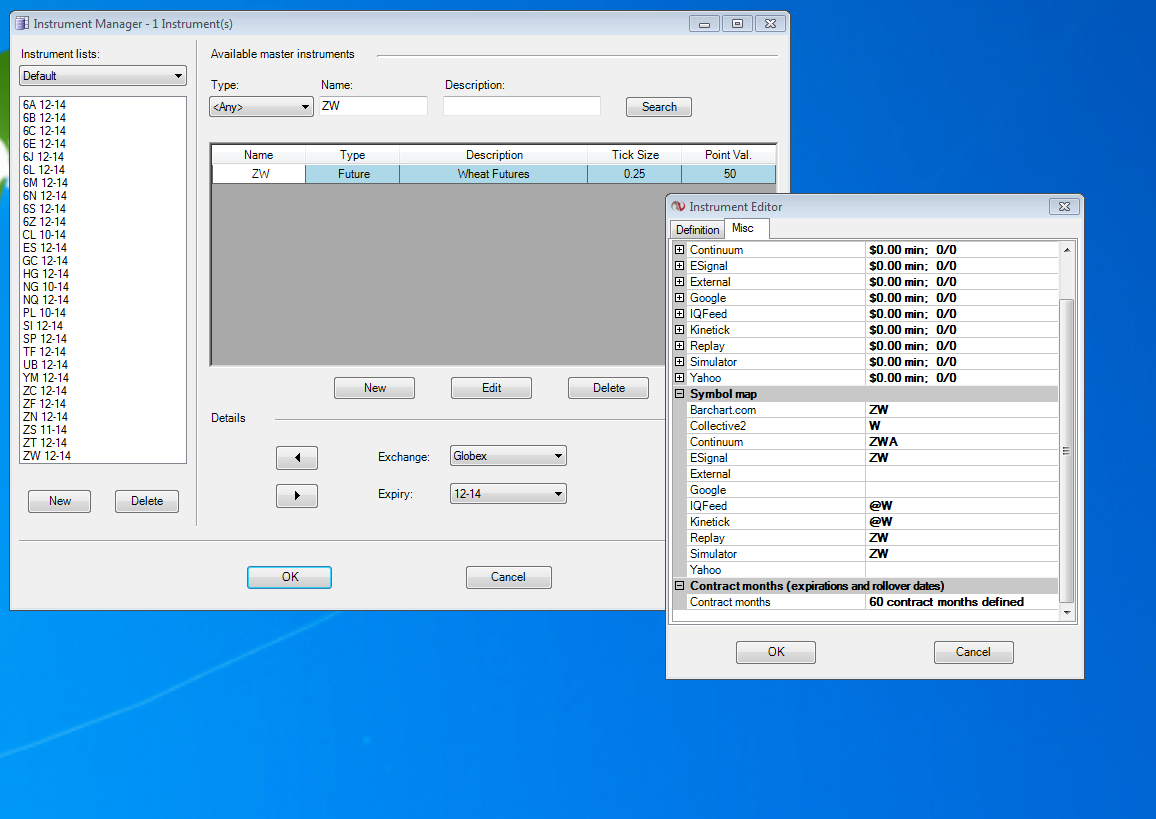
Task: Open the Expiry 12-14 dropdown
Action: point(508,494)
